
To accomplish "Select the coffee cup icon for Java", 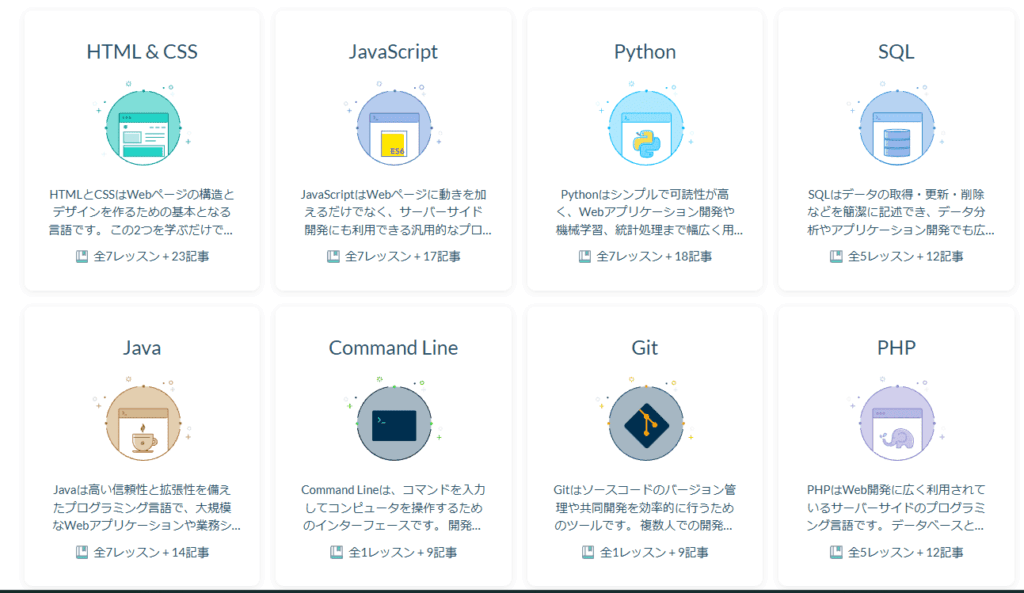I will coord(142,423).
